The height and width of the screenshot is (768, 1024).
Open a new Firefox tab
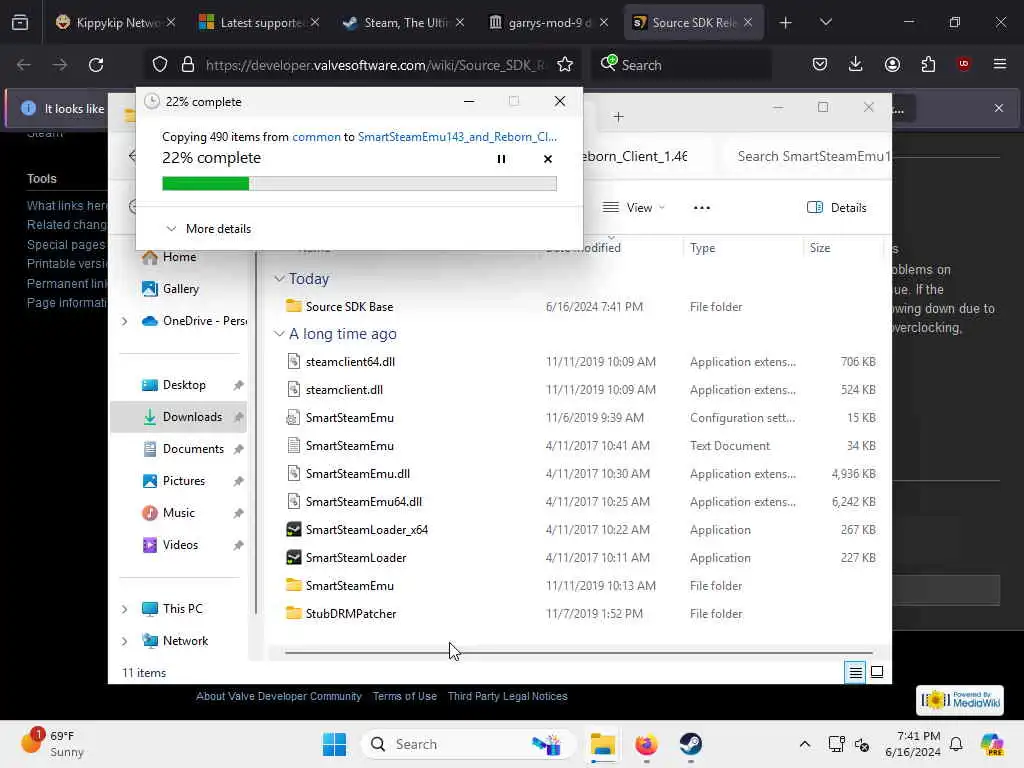[x=785, y=22]
